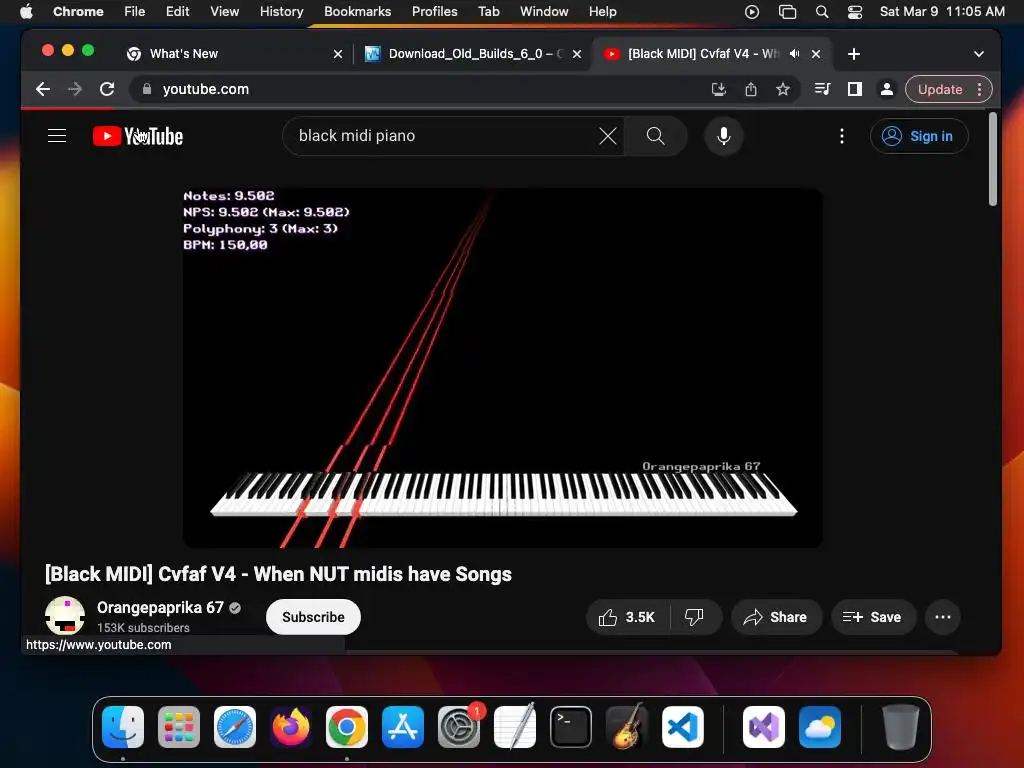Bookmark this tab with star
Image resolution: width=1024 pixels, height=768 pixels.
(x=783, y=89)
